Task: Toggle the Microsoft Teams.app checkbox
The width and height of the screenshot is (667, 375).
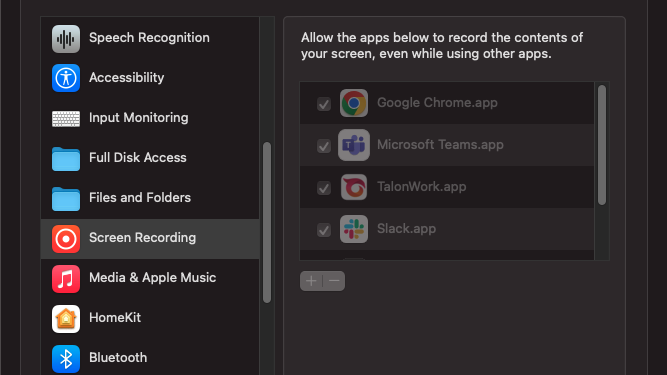Action: coord(324,146)
